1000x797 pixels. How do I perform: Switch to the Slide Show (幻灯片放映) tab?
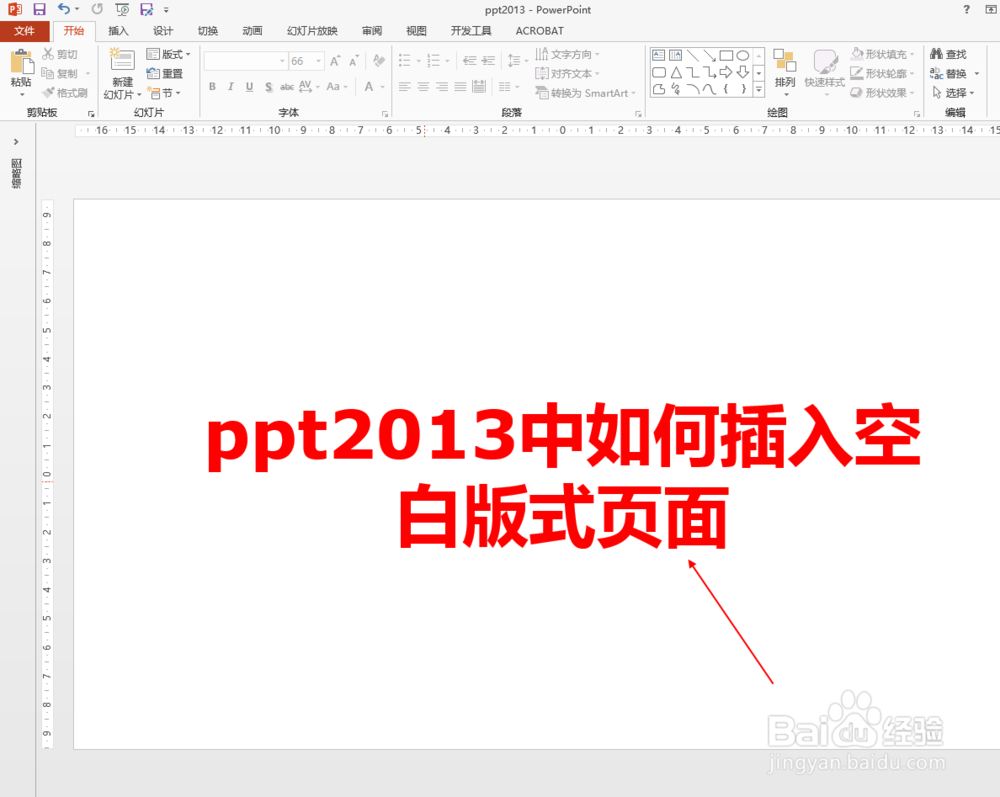312,31
